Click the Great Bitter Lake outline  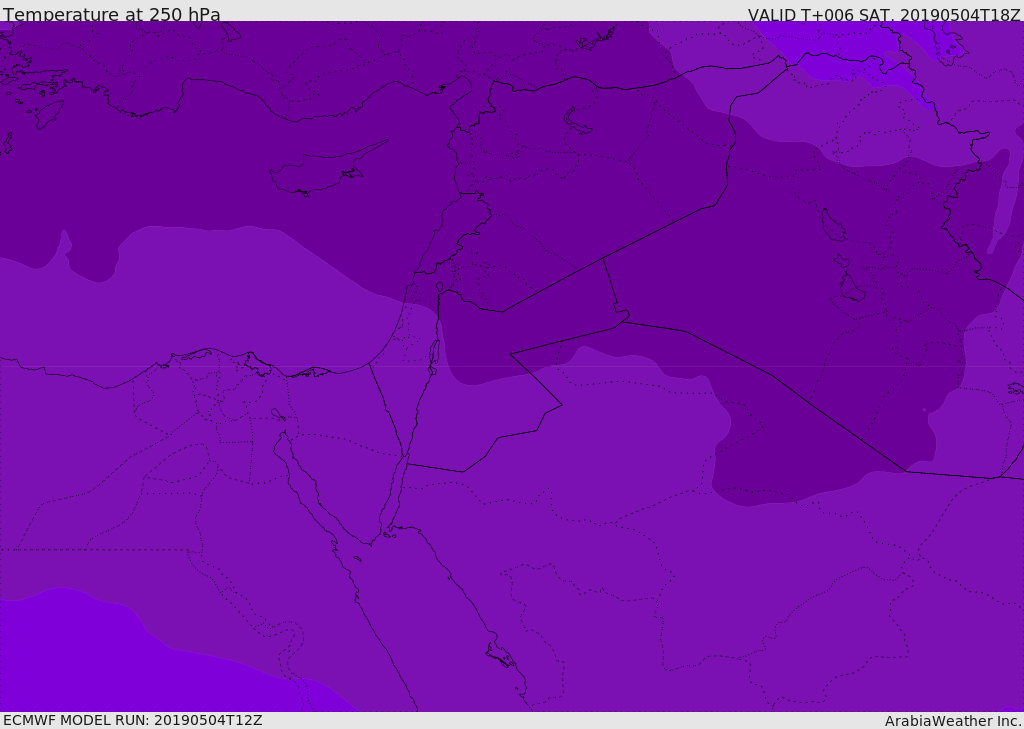tap(278, 414)
